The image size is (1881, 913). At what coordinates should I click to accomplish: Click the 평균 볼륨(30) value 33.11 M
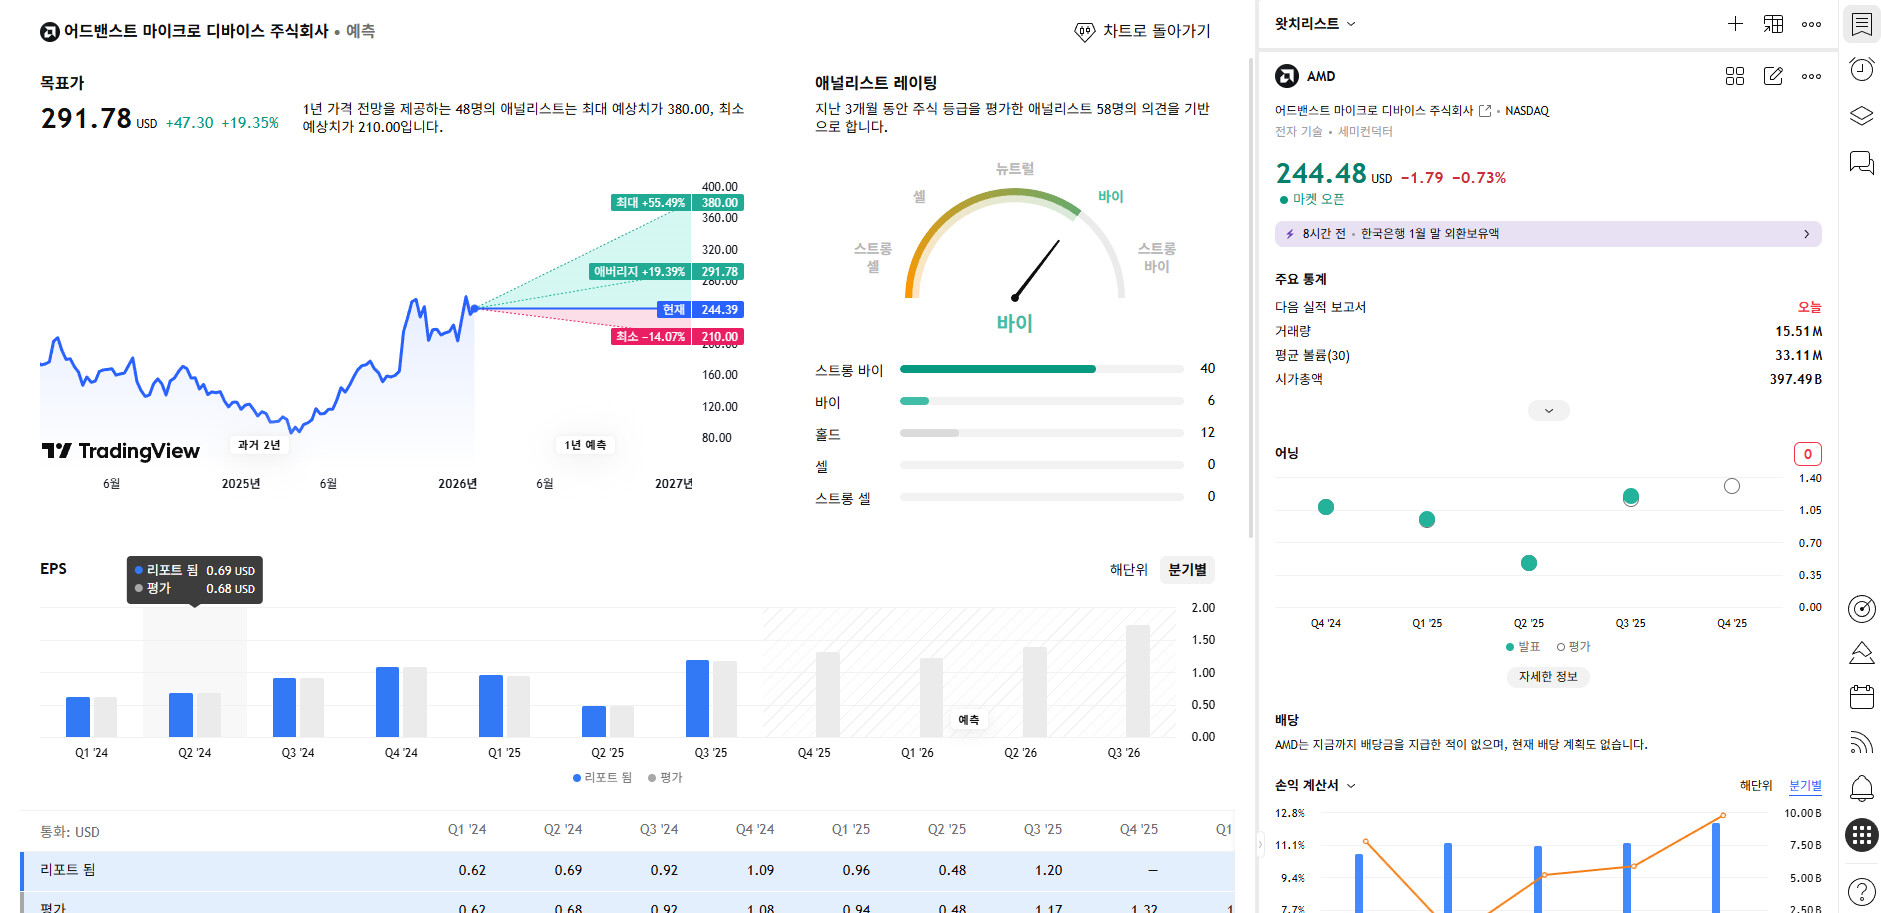point(1799,355)
